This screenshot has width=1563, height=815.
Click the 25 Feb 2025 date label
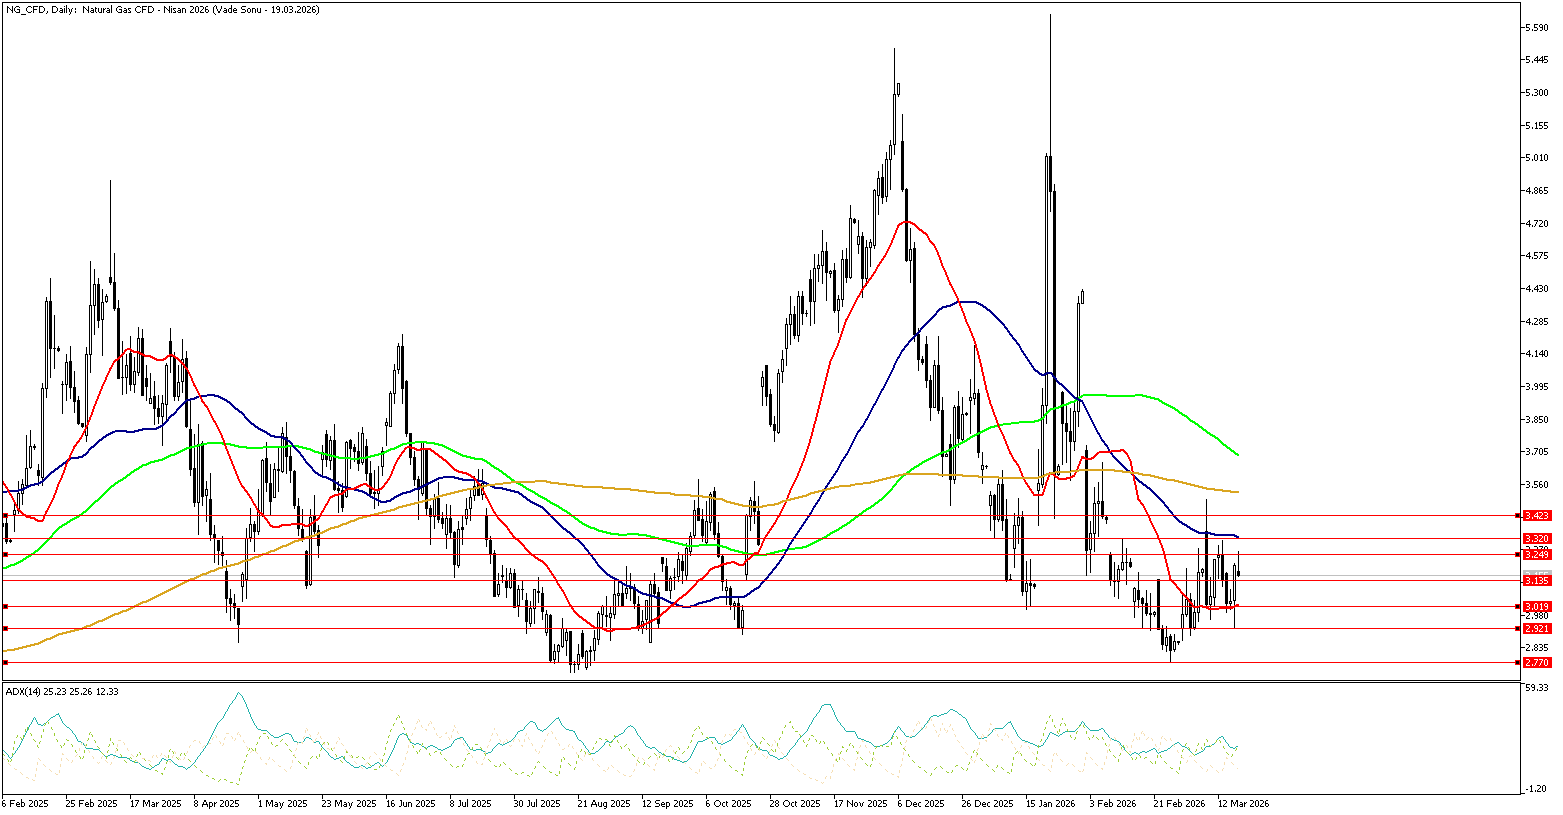[90, 803]
